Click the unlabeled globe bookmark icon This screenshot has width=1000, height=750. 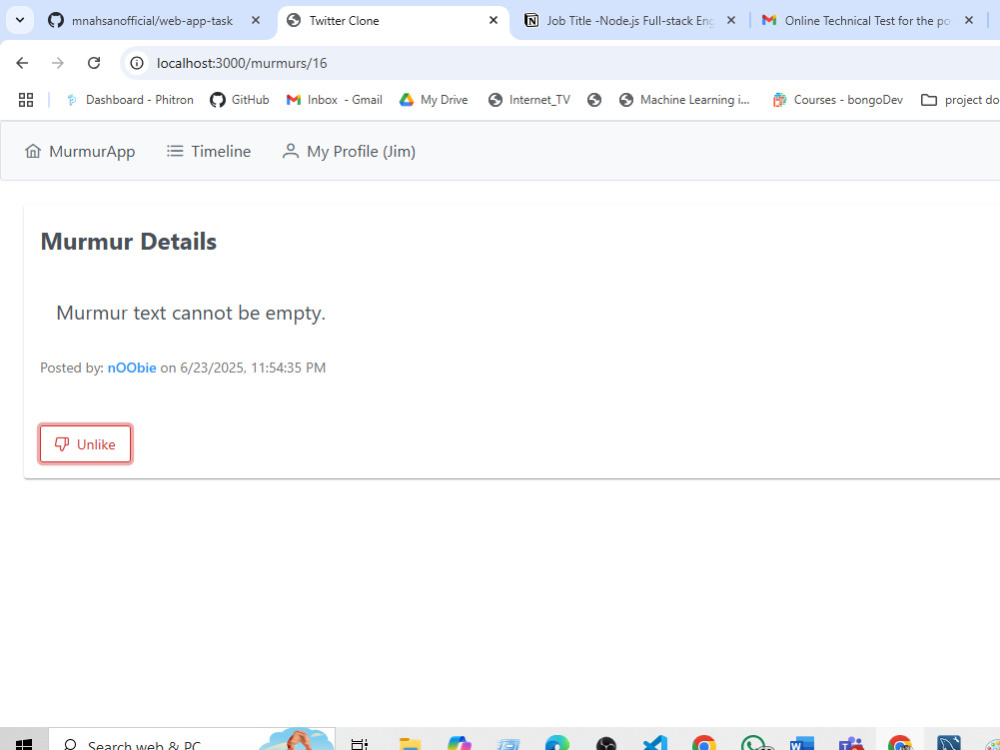click(x=594, y=99)
